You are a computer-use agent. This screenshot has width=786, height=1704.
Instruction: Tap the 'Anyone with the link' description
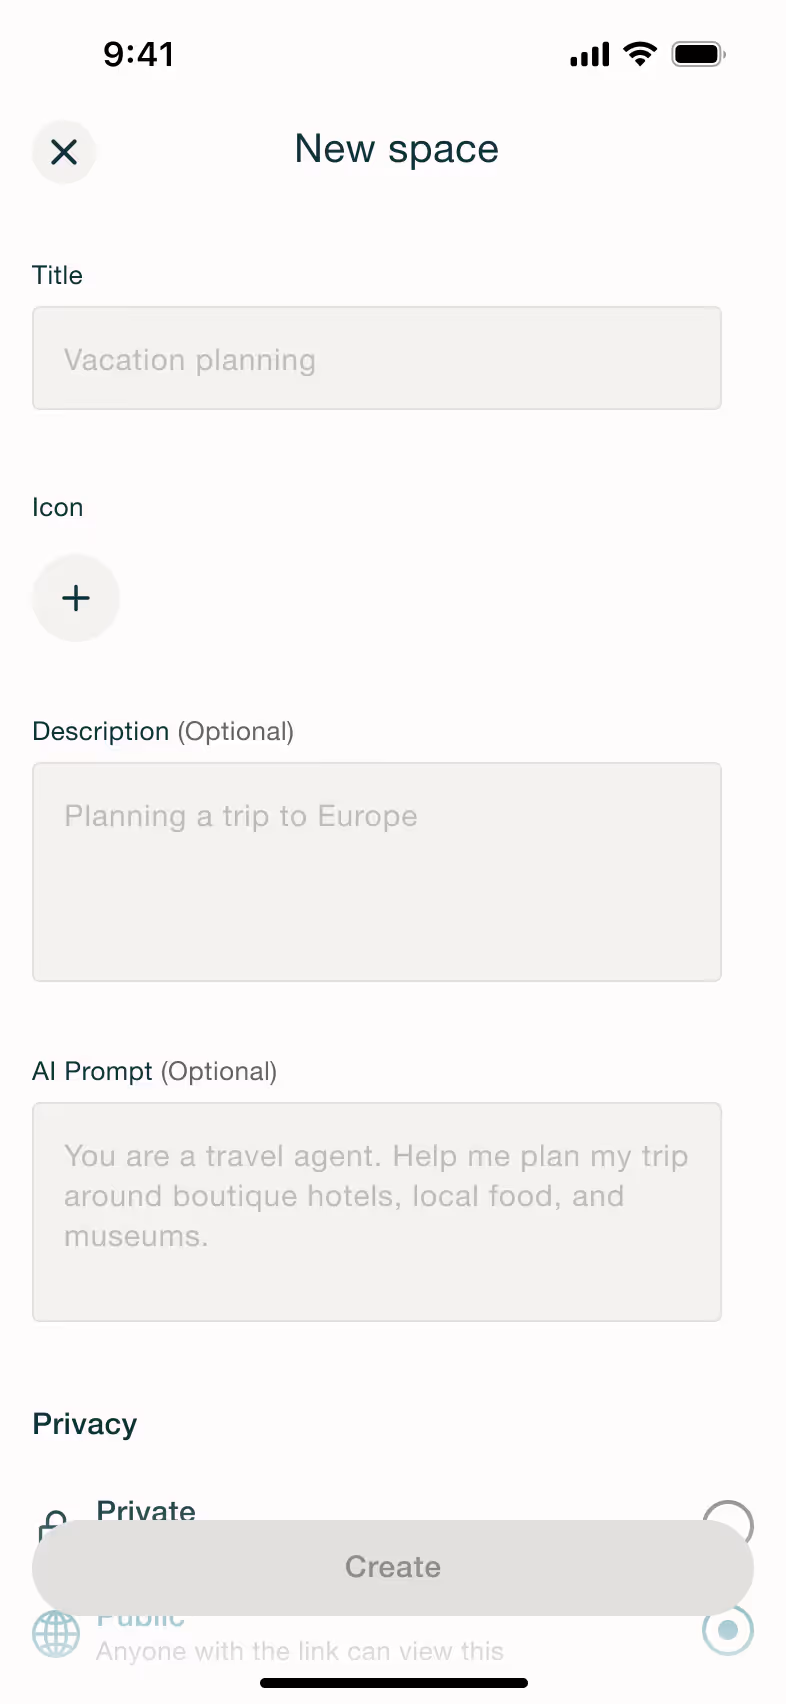300,1651
